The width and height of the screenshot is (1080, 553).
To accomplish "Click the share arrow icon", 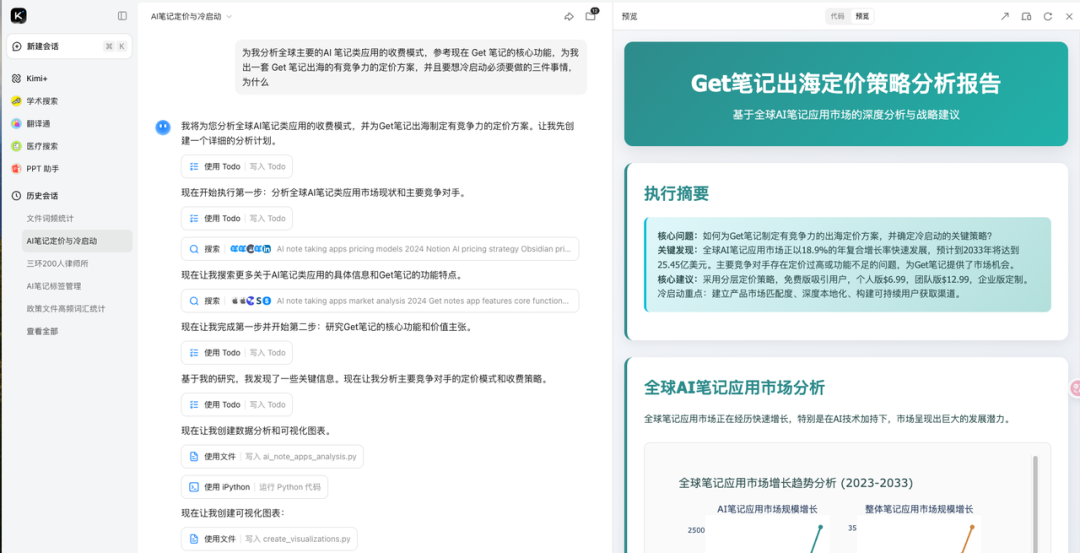I will [x=569, y=17].
